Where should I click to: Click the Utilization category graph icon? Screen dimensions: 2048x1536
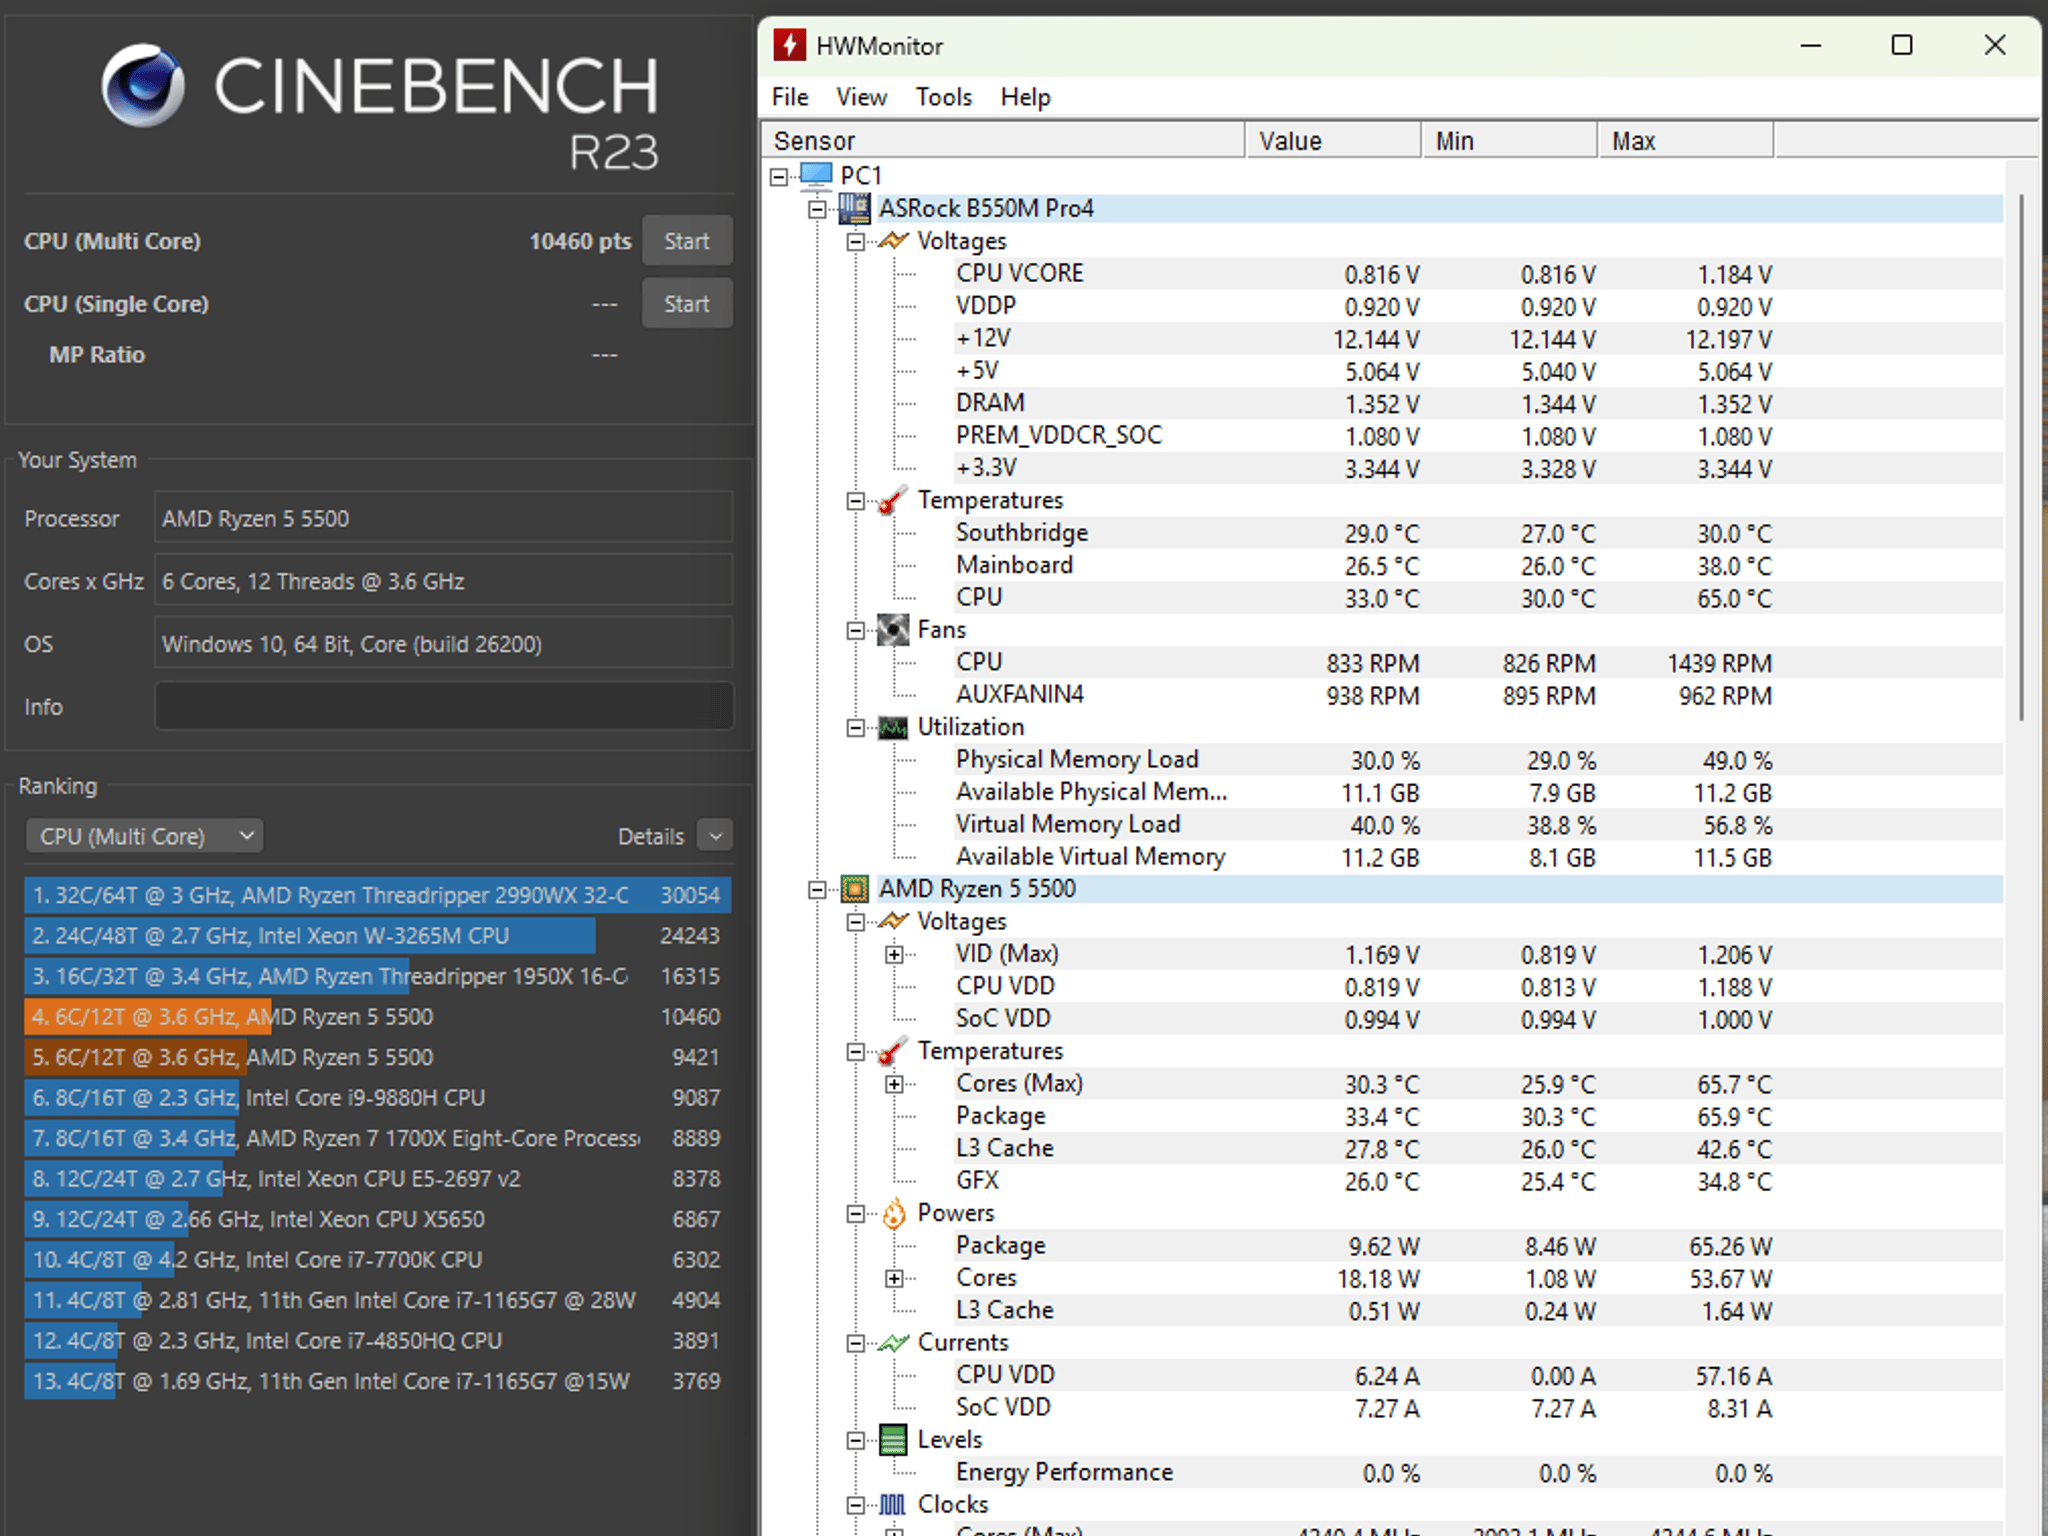tap(893, 727)
